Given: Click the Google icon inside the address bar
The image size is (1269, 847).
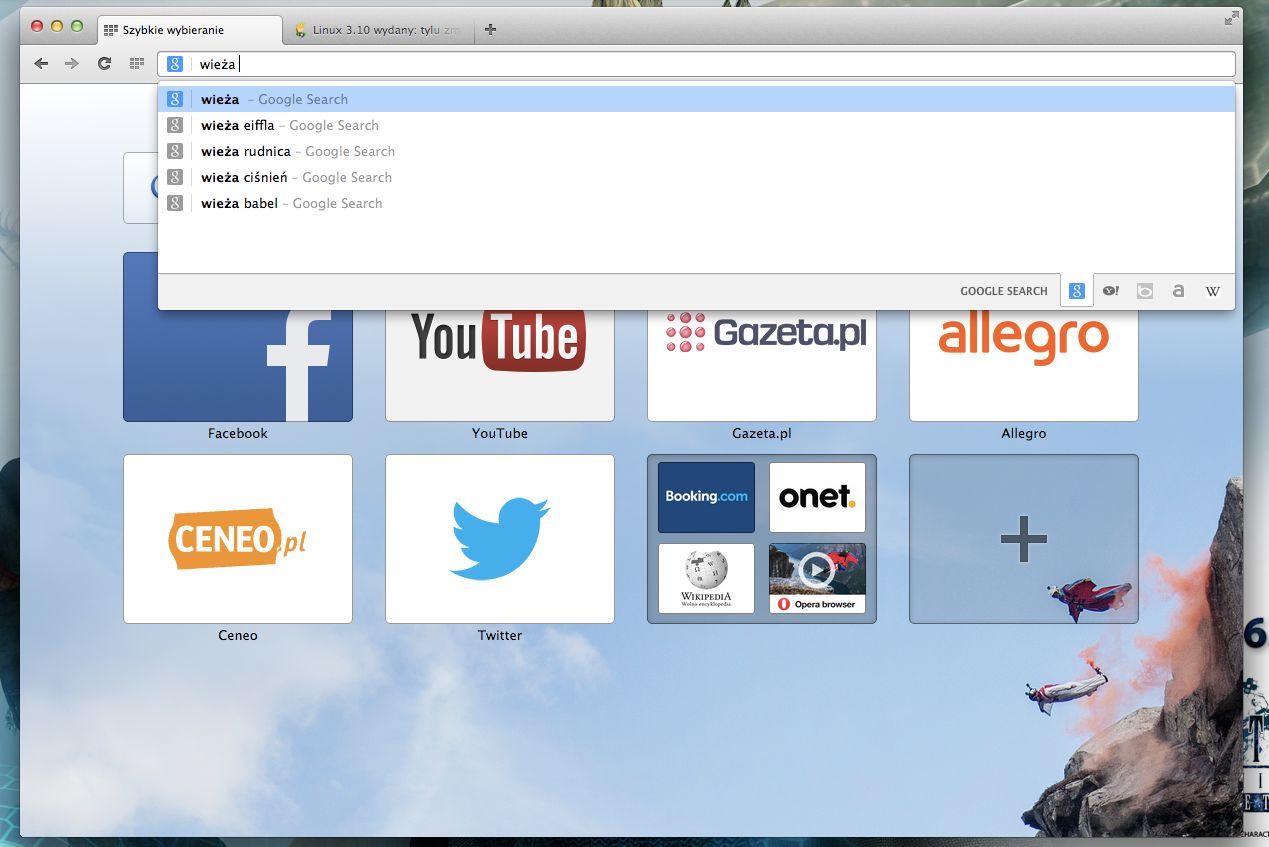Looking at the screenshot, I should (175, 64).
